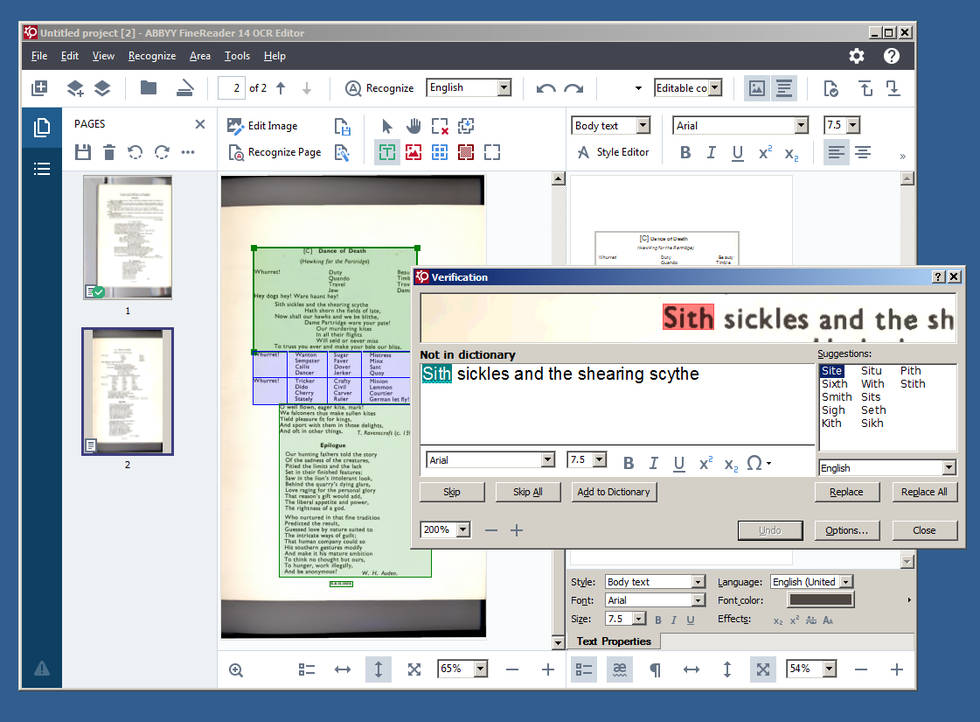
Task: Switch to the Text Properties tab
Action: [x=613, y=641]
